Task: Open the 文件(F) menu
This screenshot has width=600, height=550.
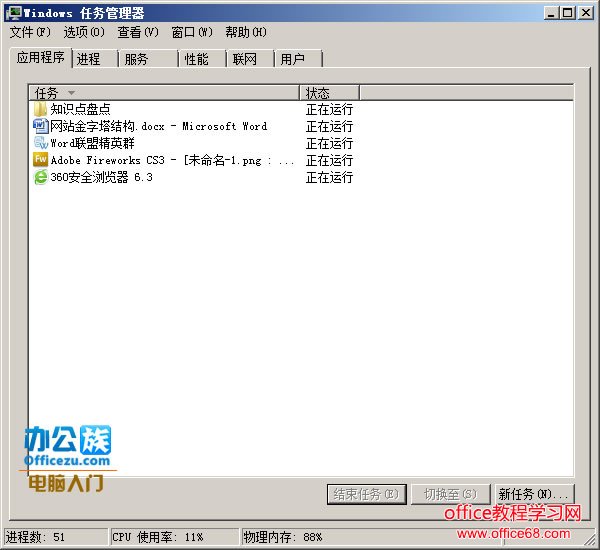Action: (x=30, y=32)
